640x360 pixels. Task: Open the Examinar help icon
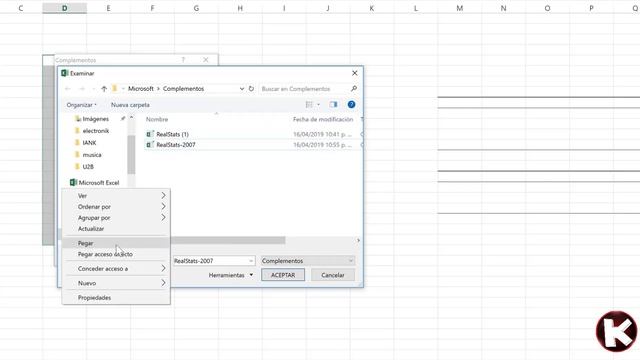351,105
